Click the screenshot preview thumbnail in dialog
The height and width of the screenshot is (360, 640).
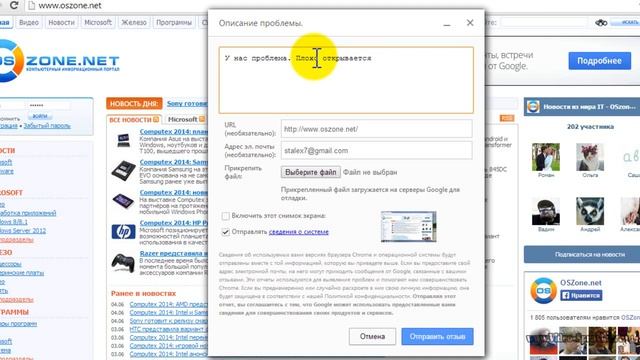pyautogui.click(x=408, y=227)
